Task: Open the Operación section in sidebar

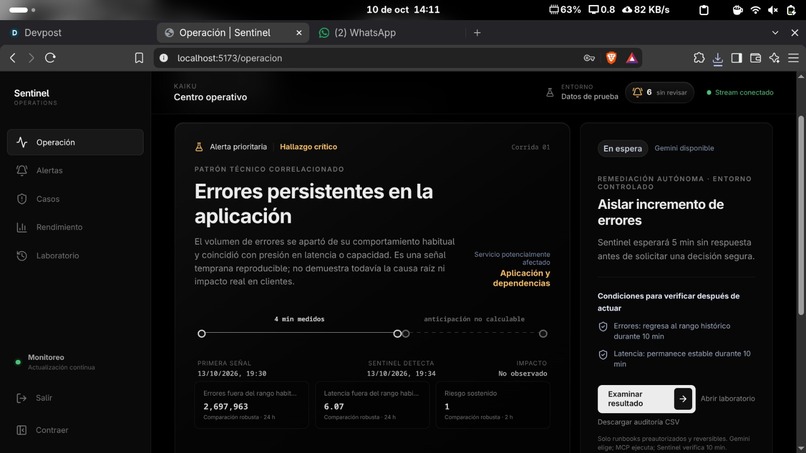Action: click(x=75, y=142)
